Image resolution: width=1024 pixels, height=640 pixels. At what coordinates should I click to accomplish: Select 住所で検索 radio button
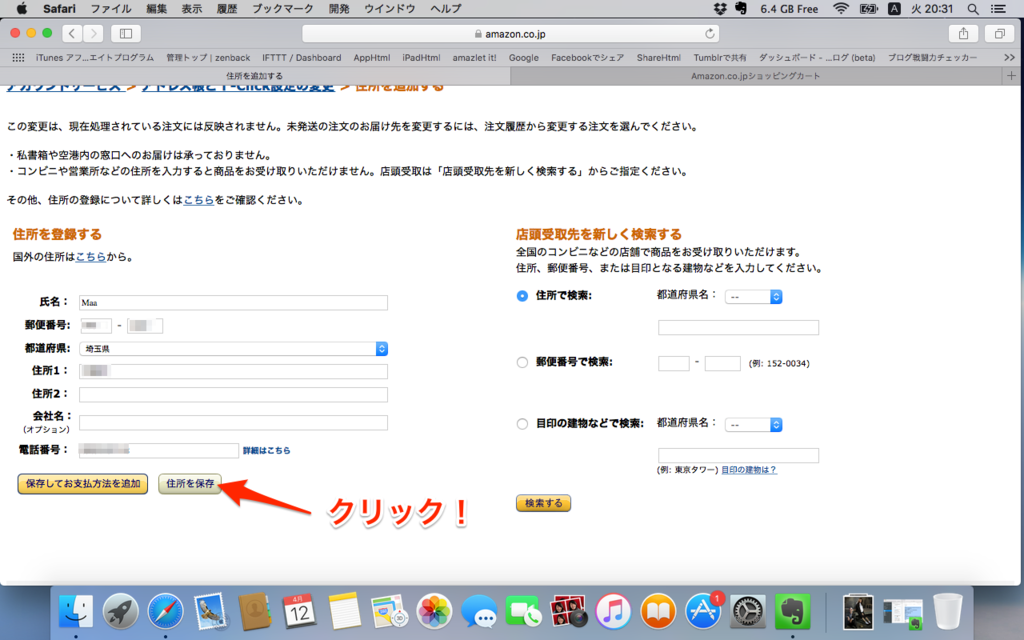(x=522, y=296)
